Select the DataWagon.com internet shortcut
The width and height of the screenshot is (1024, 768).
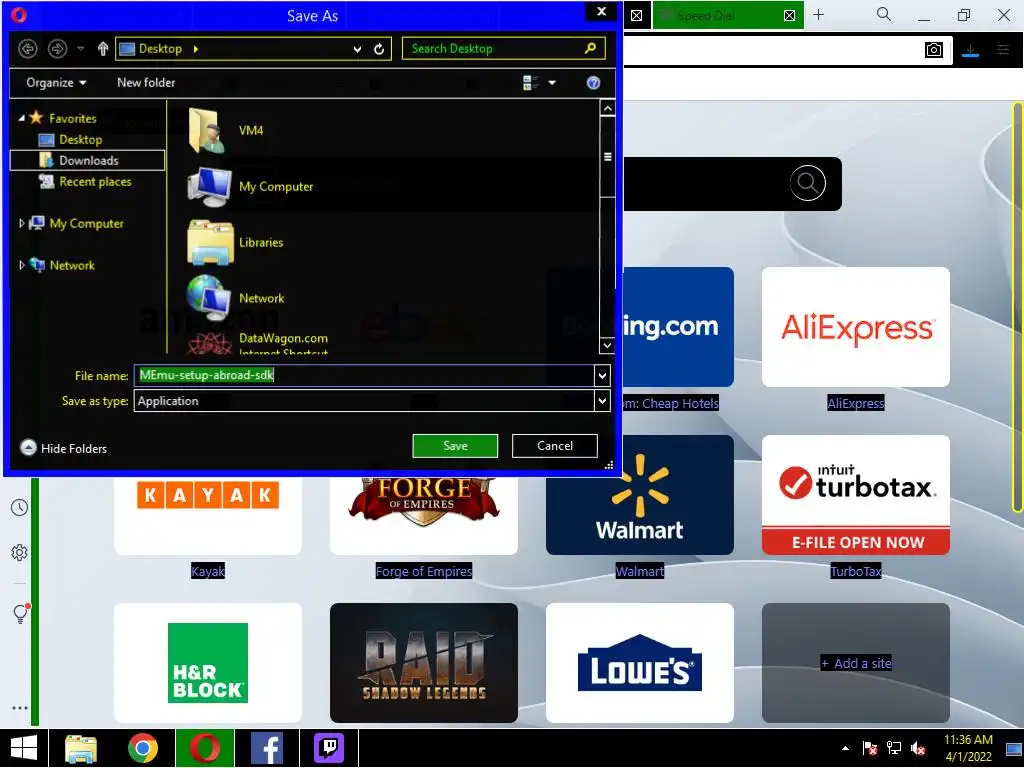[x=257, y=342]
